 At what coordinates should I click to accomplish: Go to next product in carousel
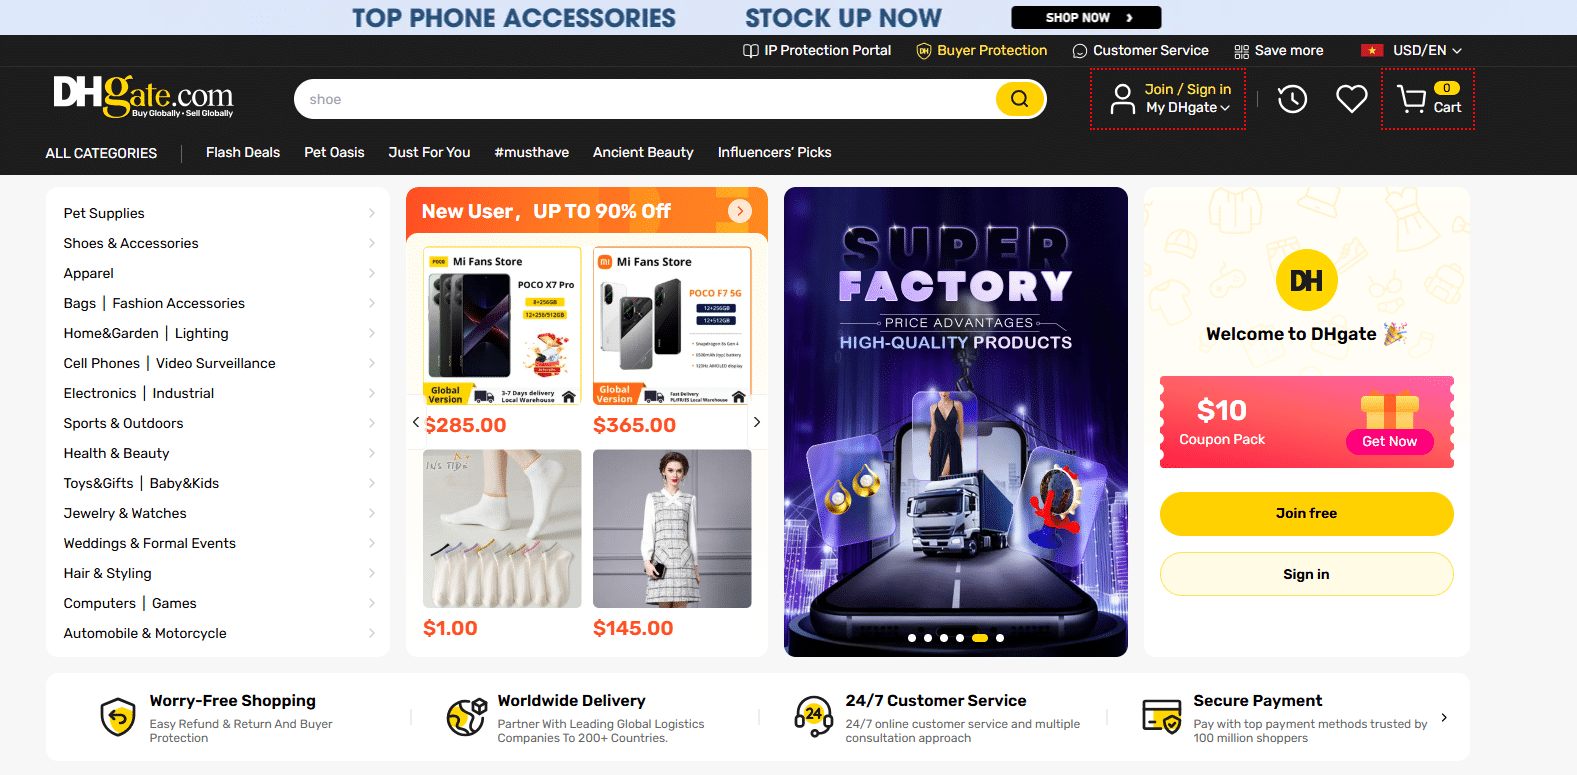click(x=757, y=422)
